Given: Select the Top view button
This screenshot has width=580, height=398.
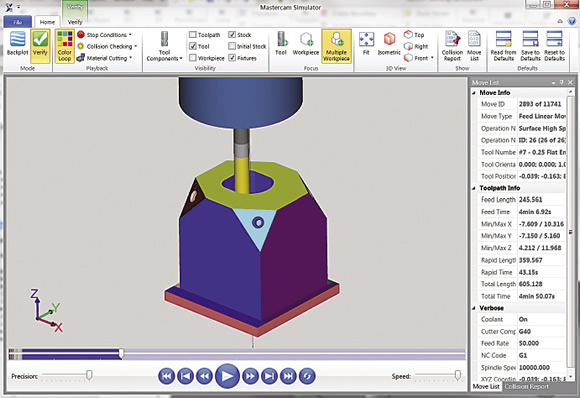Looking at the screenshot, I should (414, 35).
